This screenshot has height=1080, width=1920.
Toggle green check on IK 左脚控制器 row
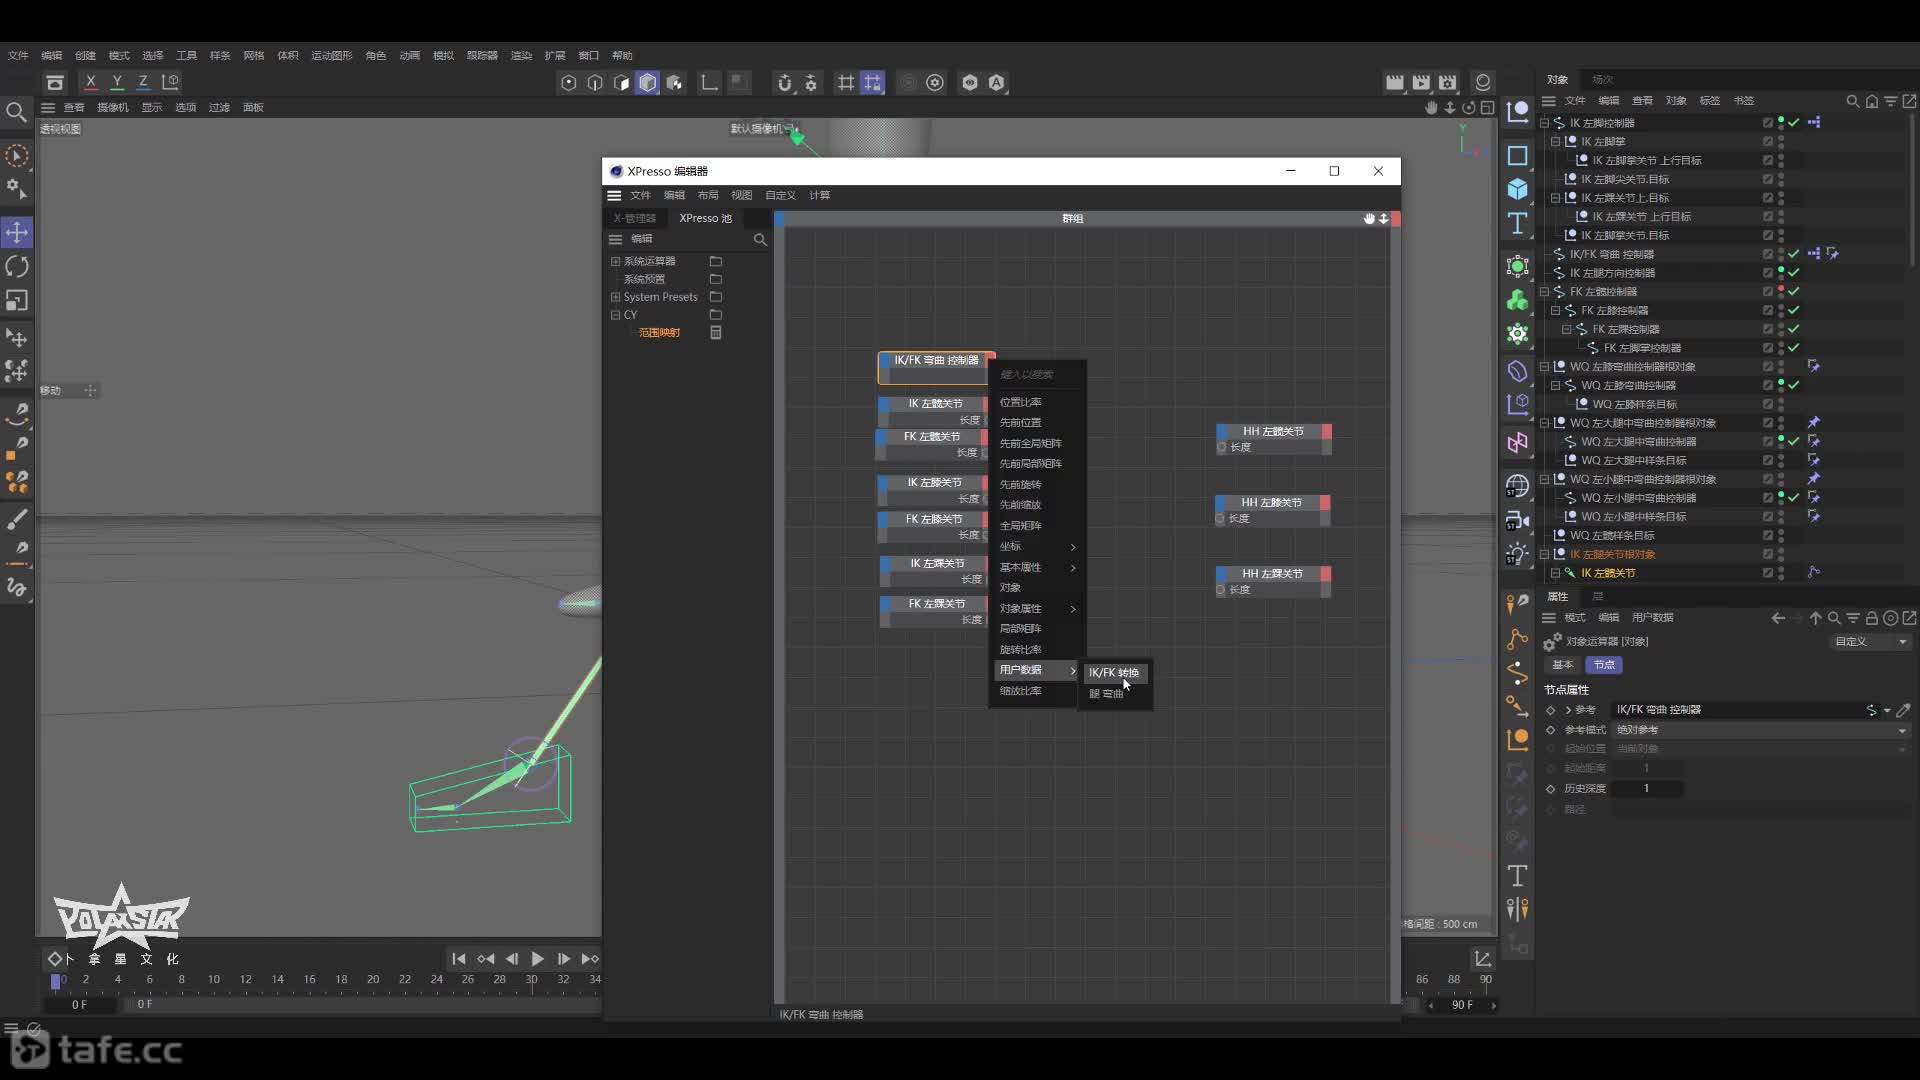[1794, 123]
